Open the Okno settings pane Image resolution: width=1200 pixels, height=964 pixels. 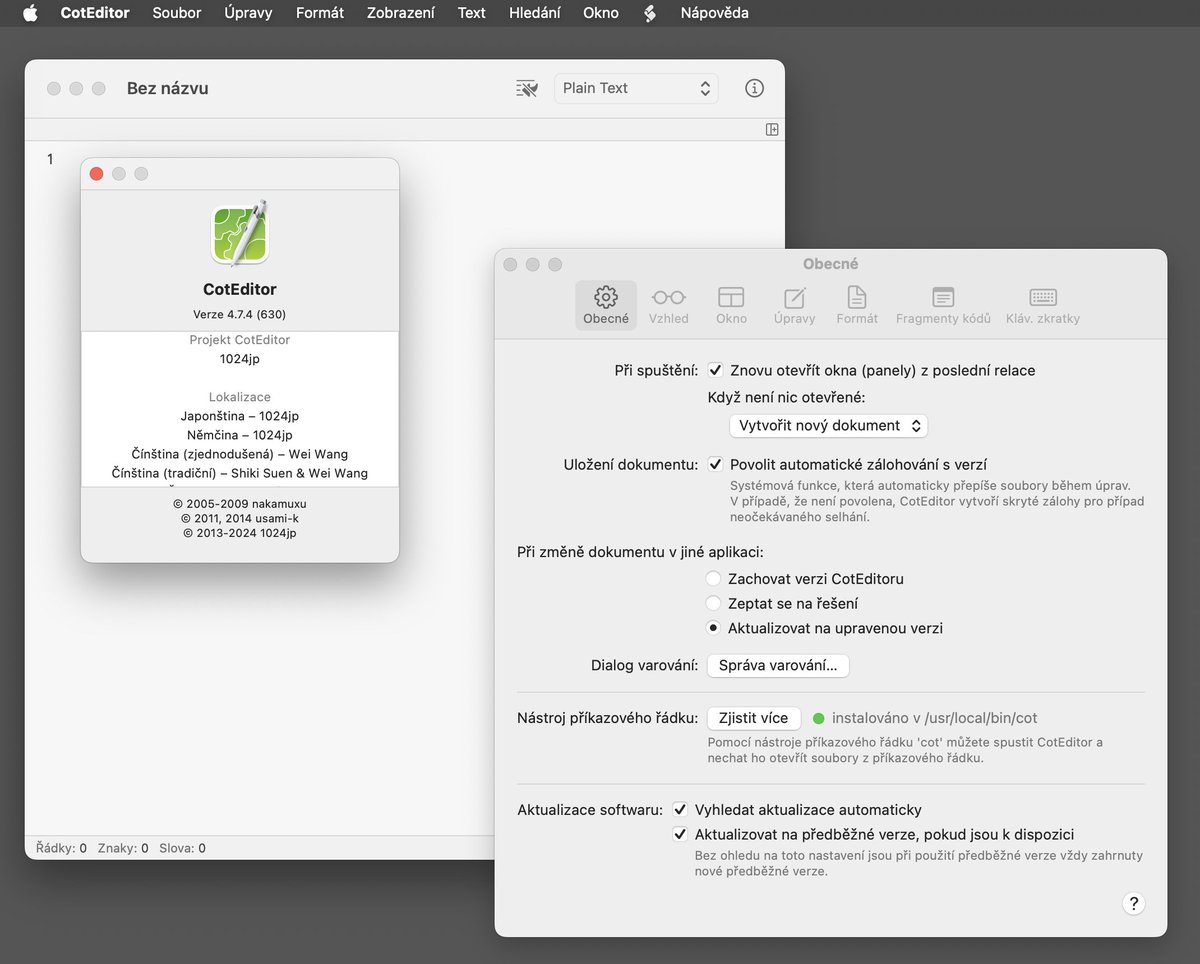(731, 305)
